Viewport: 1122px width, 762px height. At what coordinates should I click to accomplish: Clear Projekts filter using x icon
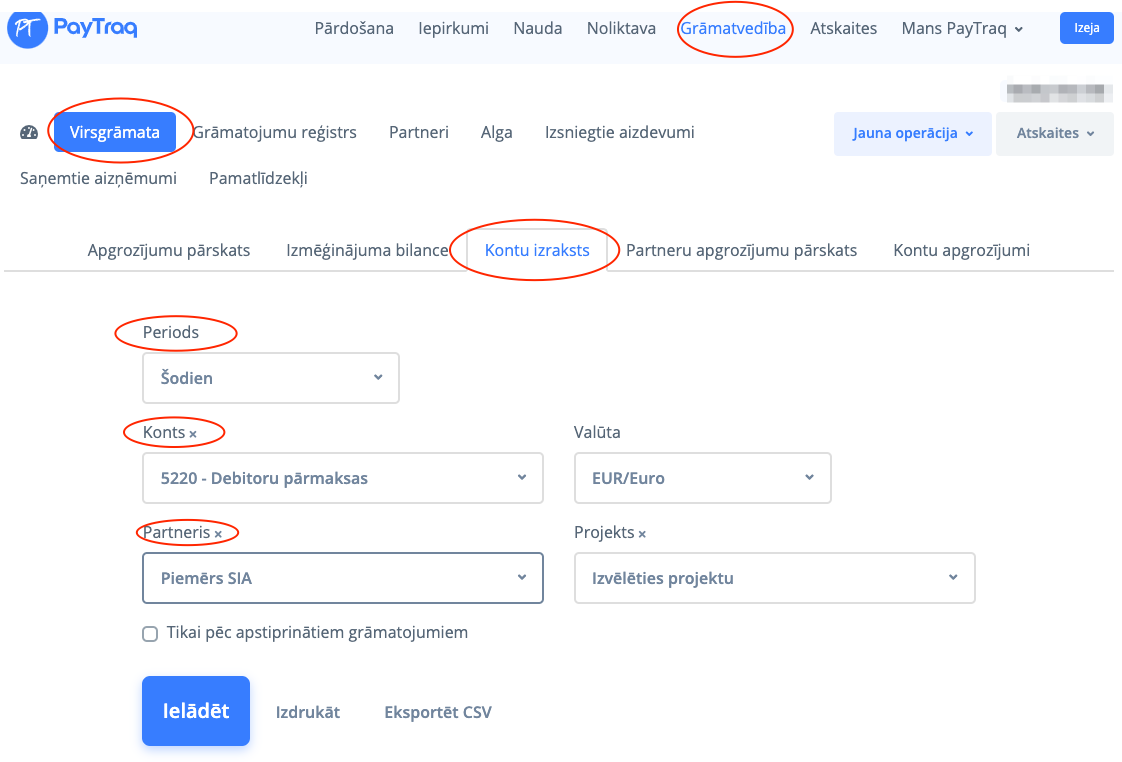[x=642, y=534]
